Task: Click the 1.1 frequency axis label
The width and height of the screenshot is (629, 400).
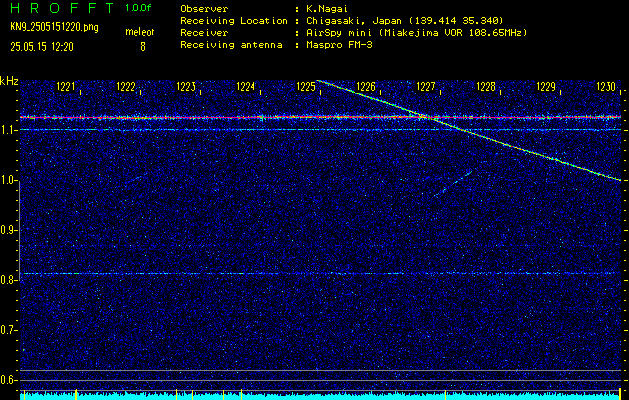Action: [7, 130]
